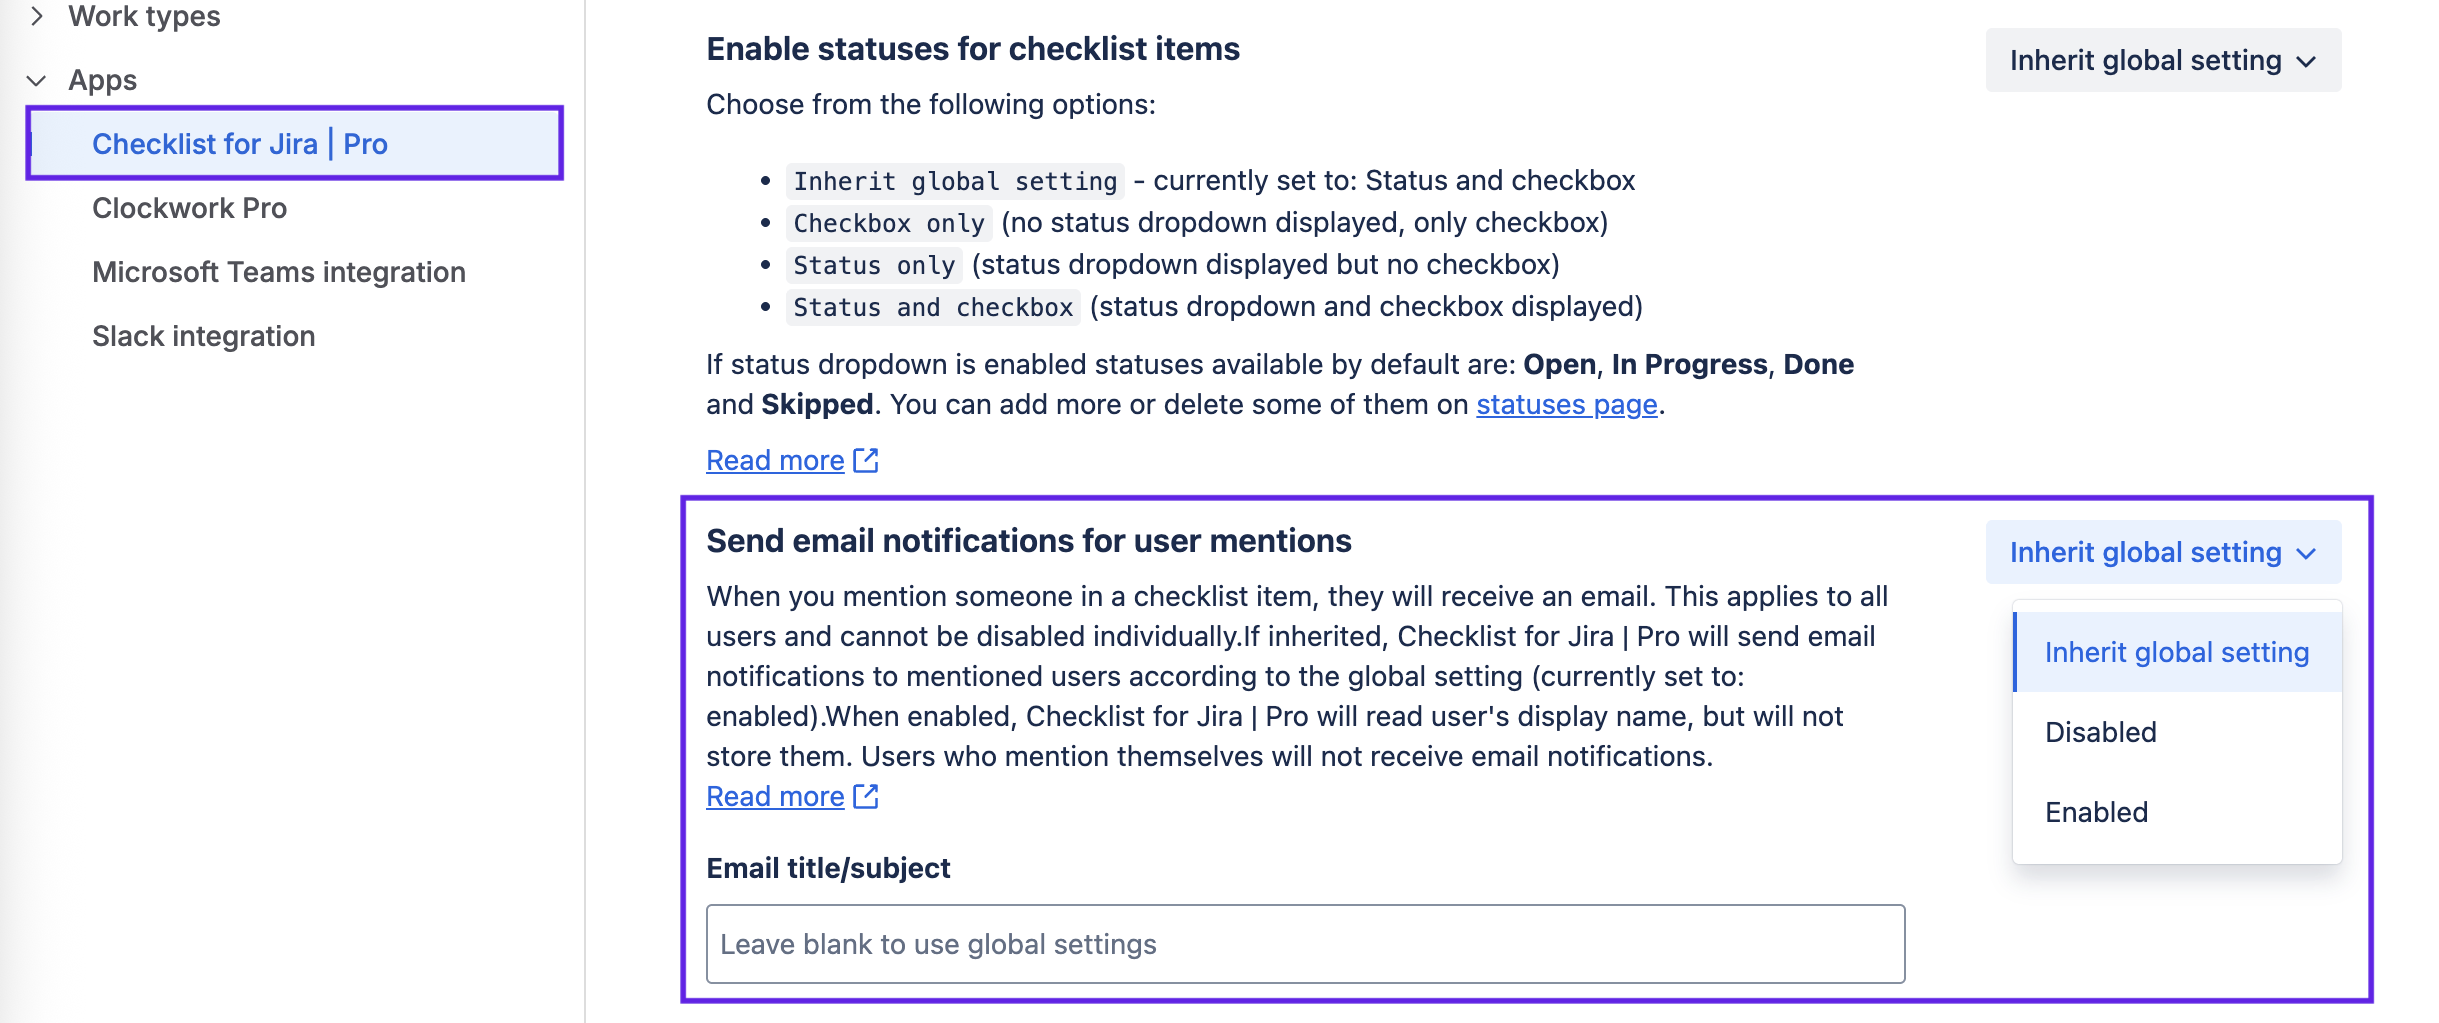Image resolution: width=2439 pixels, height=1023 pixels.
Task: Click the Email title/subject input field
Action: [1305, 943]
